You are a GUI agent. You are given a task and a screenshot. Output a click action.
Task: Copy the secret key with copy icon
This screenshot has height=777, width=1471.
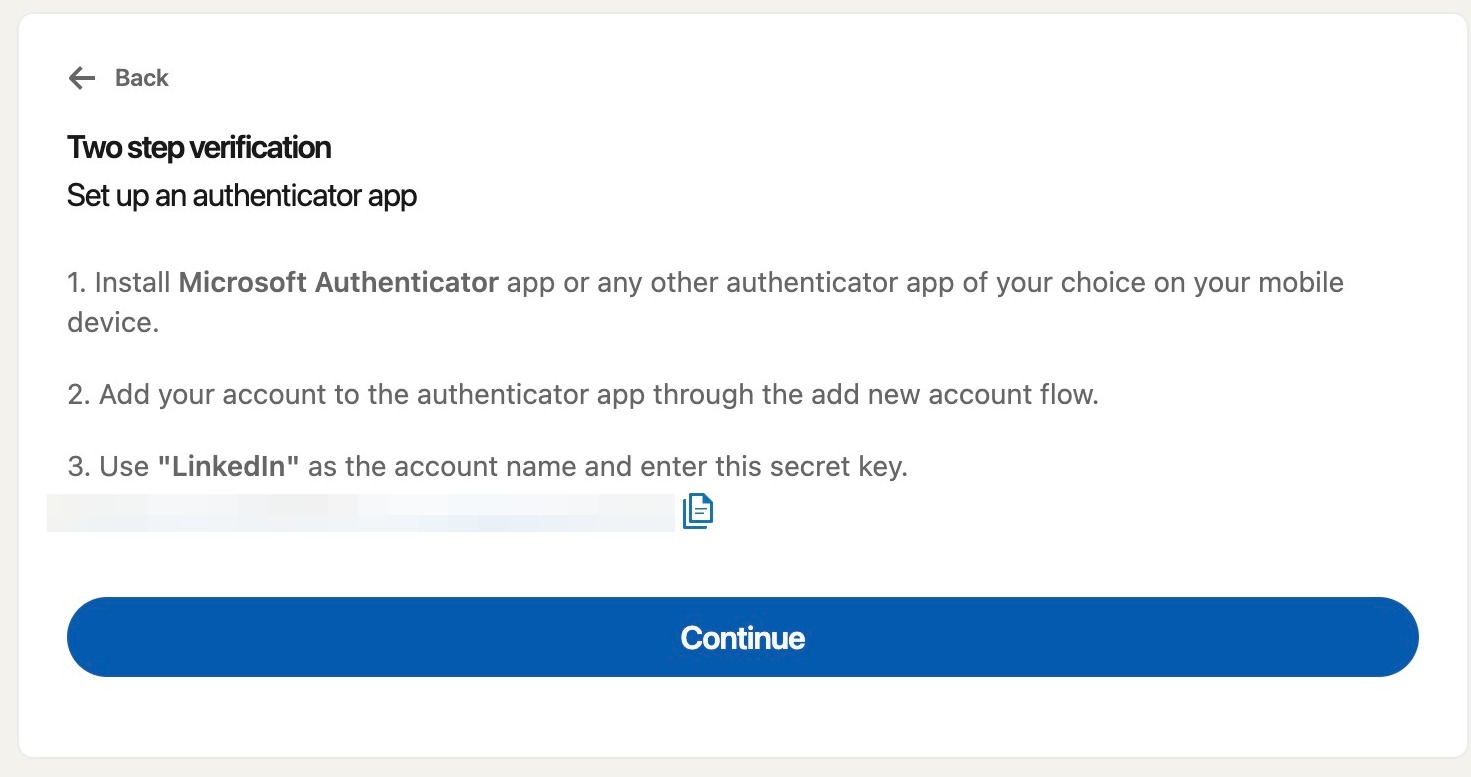click(698, 511)
